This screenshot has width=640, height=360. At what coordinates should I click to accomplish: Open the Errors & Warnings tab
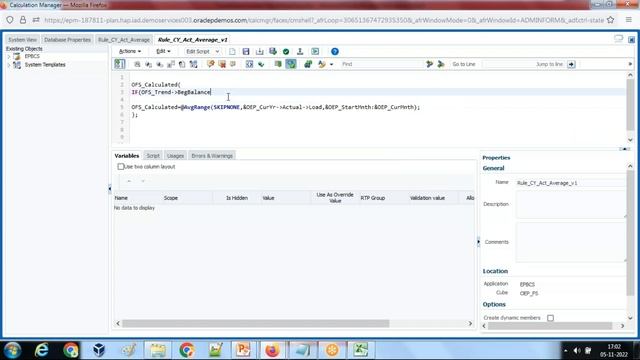click(212, 156)
